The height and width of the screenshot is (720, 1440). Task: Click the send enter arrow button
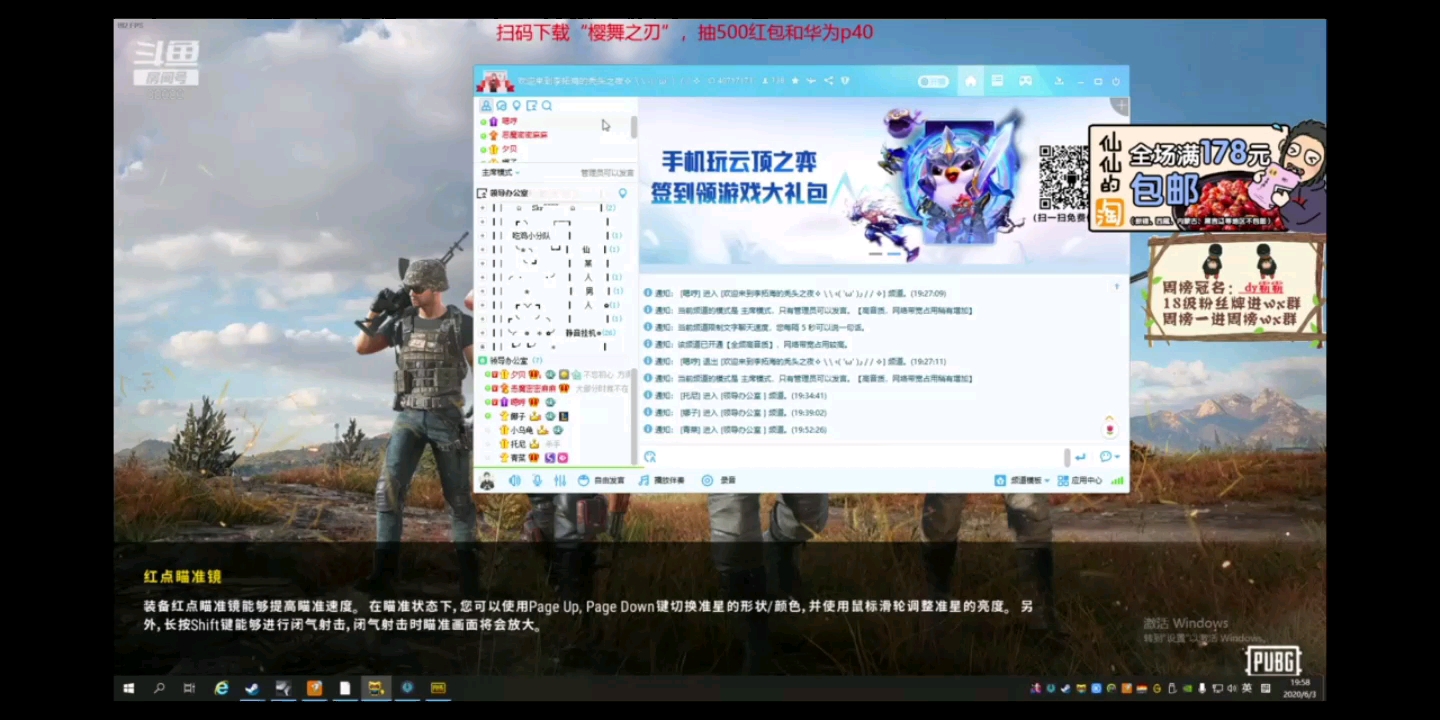click(1080, 457)
